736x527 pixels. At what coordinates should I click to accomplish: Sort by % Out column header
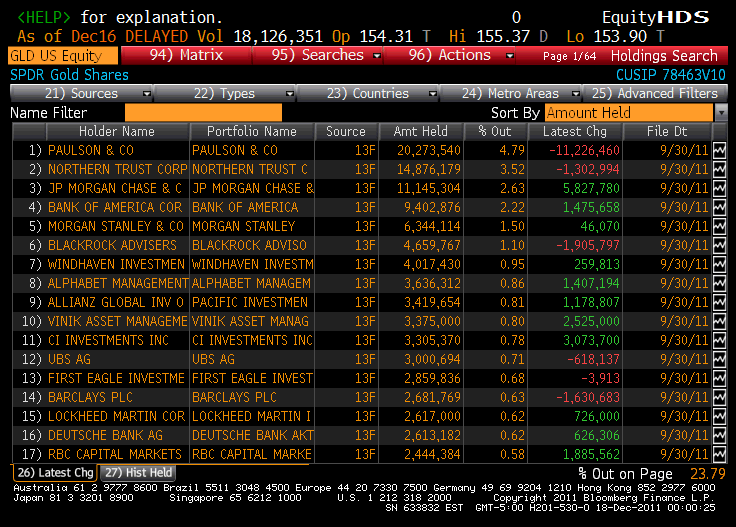click(495, 131)
